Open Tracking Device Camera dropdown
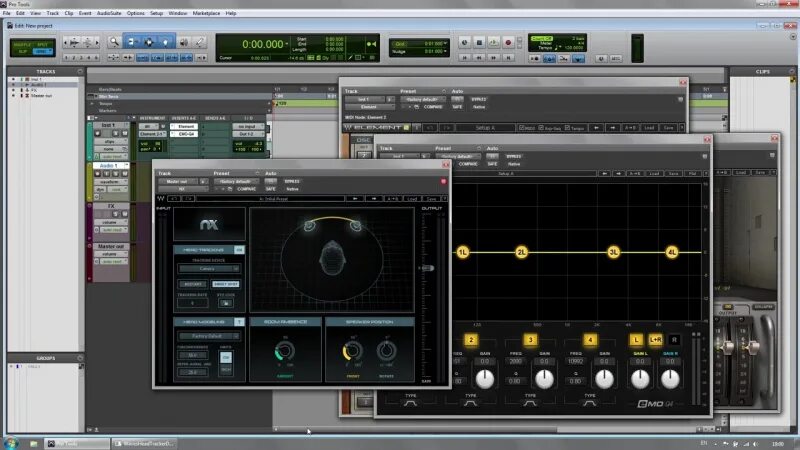 pyautogui.click(x=209, y=268)
